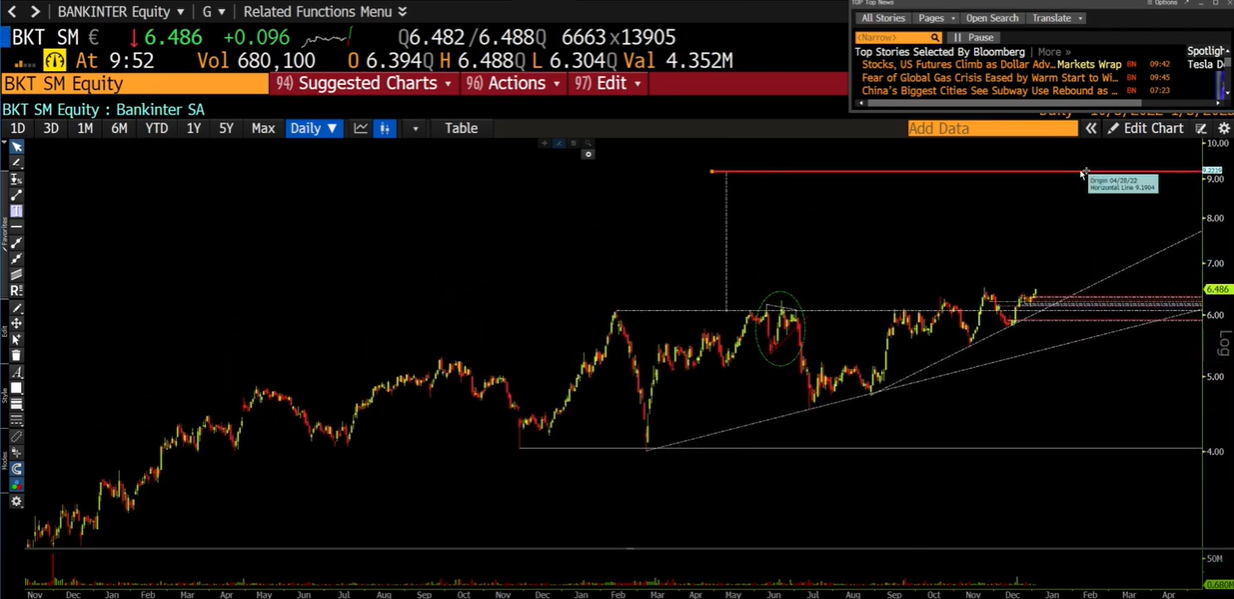Select the 3D time range

point(50,128)
